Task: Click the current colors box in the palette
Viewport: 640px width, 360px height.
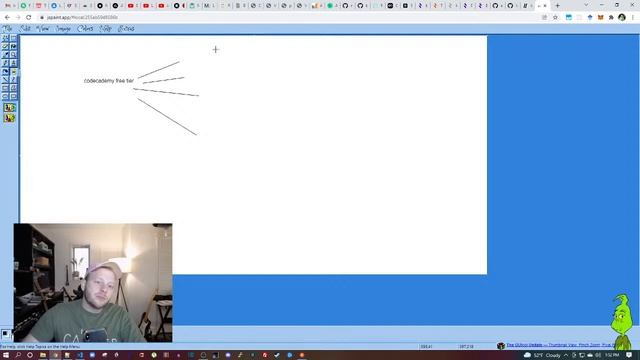Action: pyautogui.click(x=6, y=334)
